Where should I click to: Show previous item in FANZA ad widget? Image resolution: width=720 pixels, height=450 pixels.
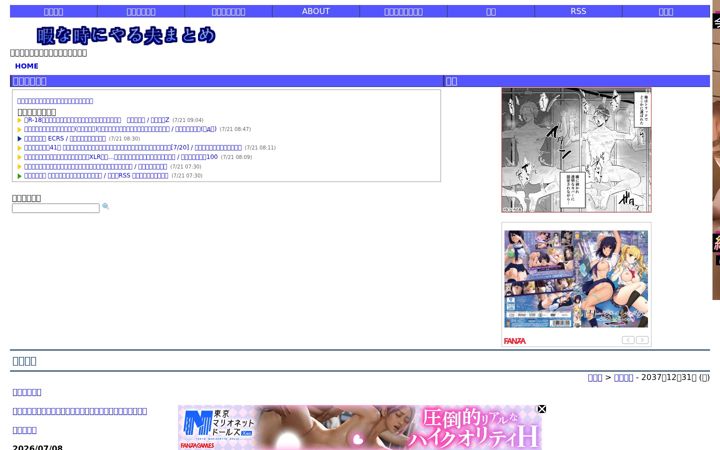tap(628, 340)
